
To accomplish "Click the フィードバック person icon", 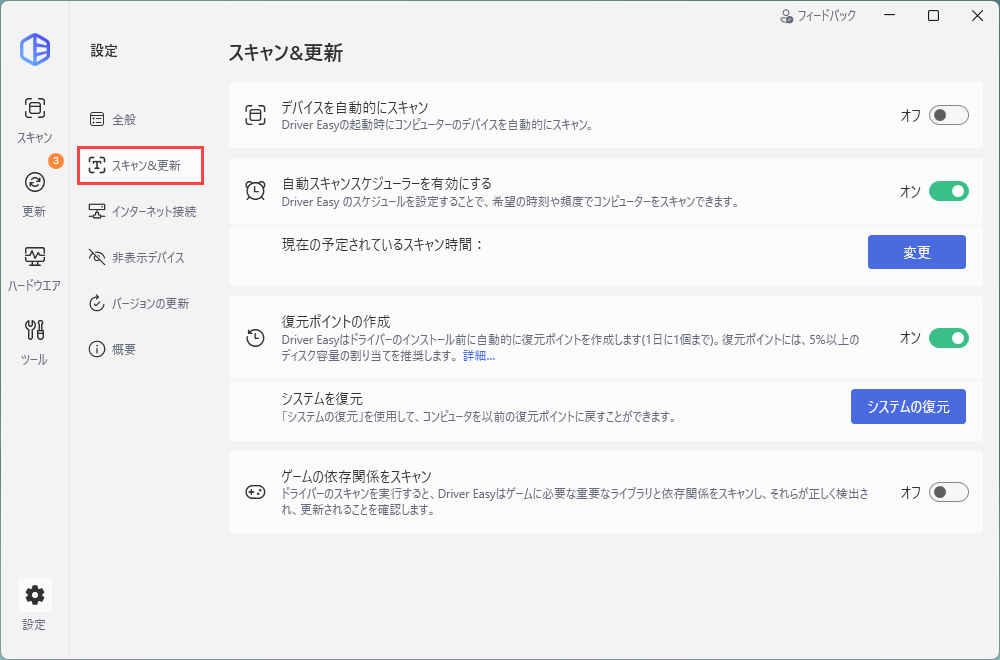I will point(786,16).
